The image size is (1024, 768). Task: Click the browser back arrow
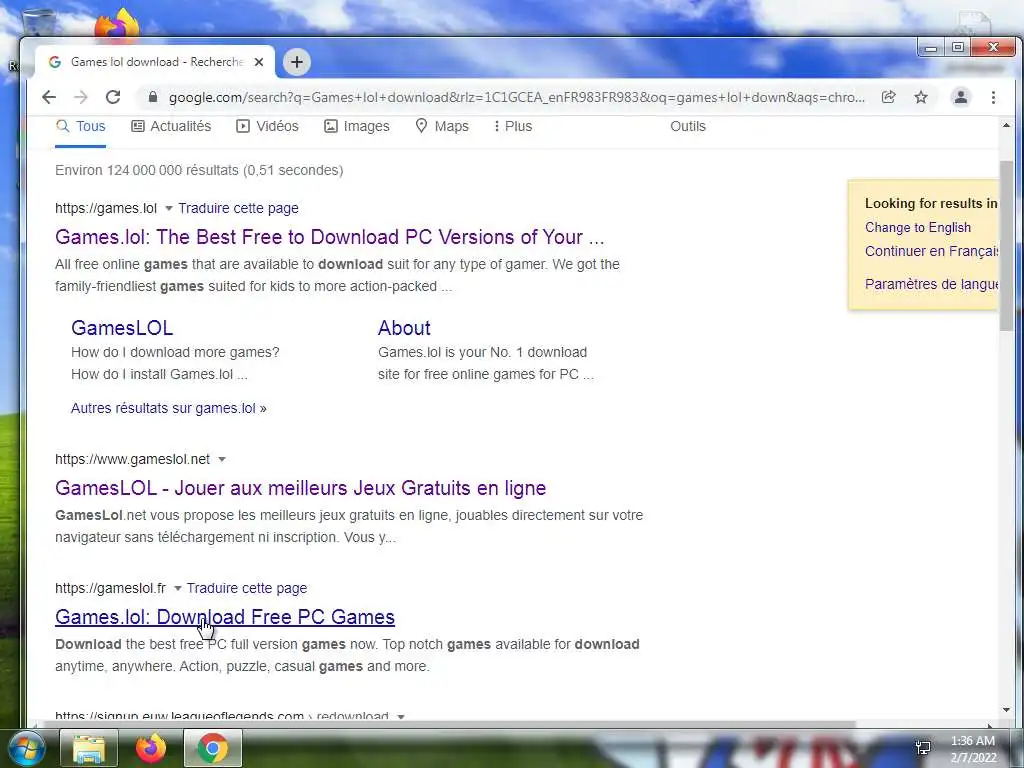49,97
